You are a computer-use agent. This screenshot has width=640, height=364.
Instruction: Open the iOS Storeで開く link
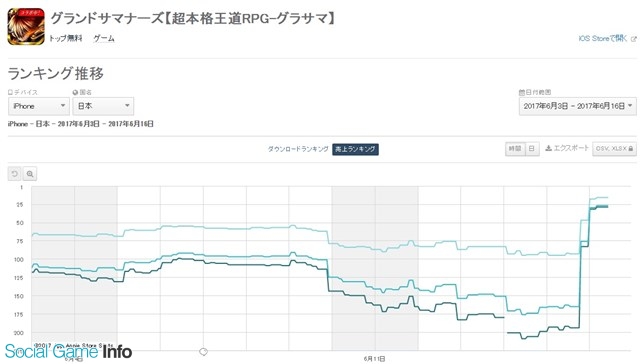pyautogui.click(x=603, y=39)
